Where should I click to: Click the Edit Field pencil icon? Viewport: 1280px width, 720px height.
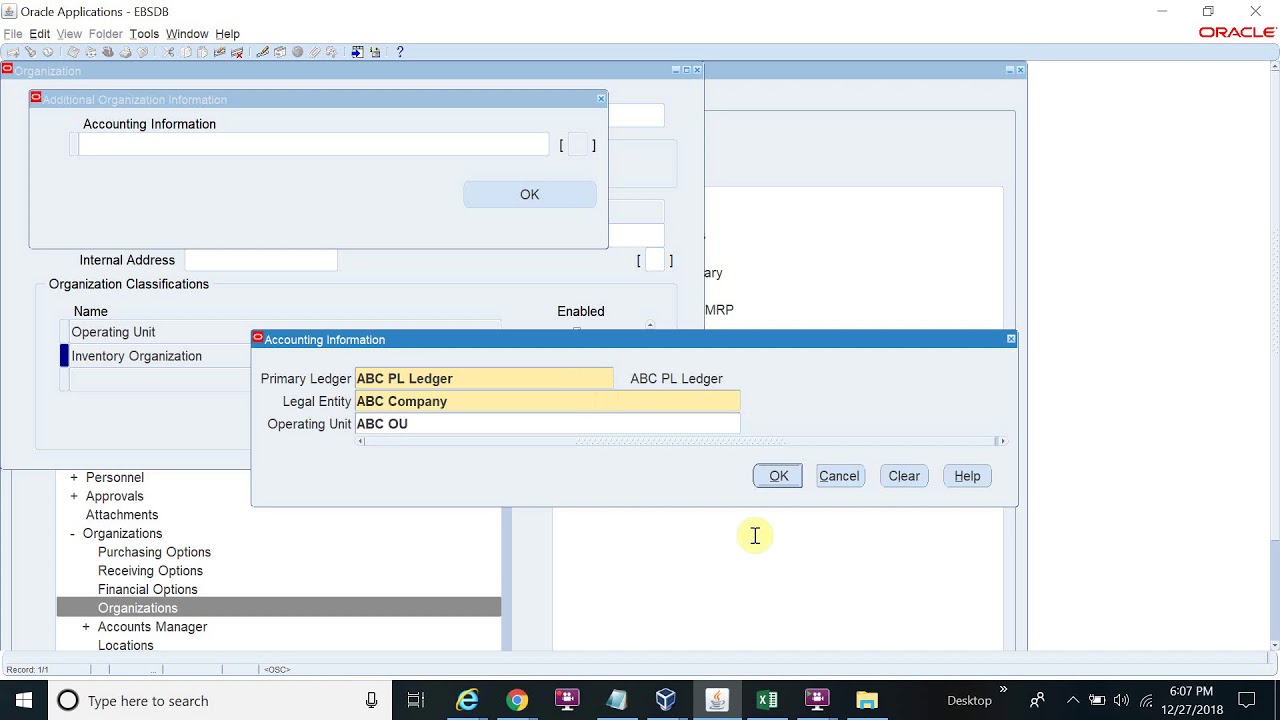[262, 52]
